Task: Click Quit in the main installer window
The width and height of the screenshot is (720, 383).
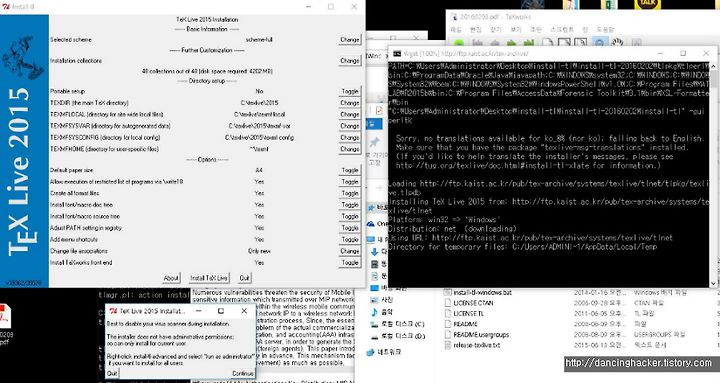Action: [x=244, y=278]
